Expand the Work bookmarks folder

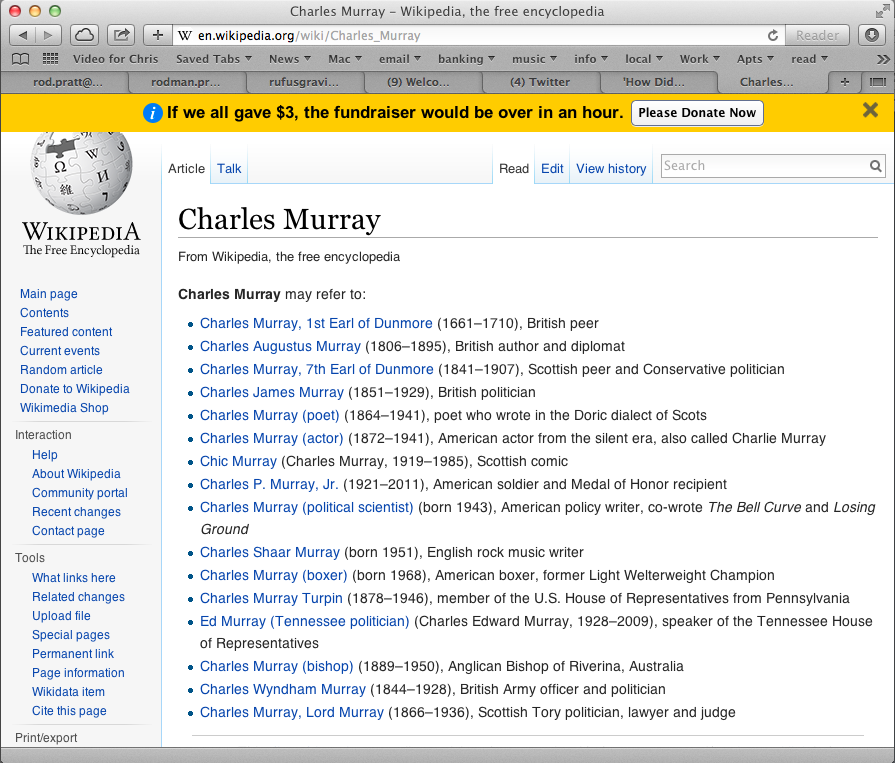(699, 59)
